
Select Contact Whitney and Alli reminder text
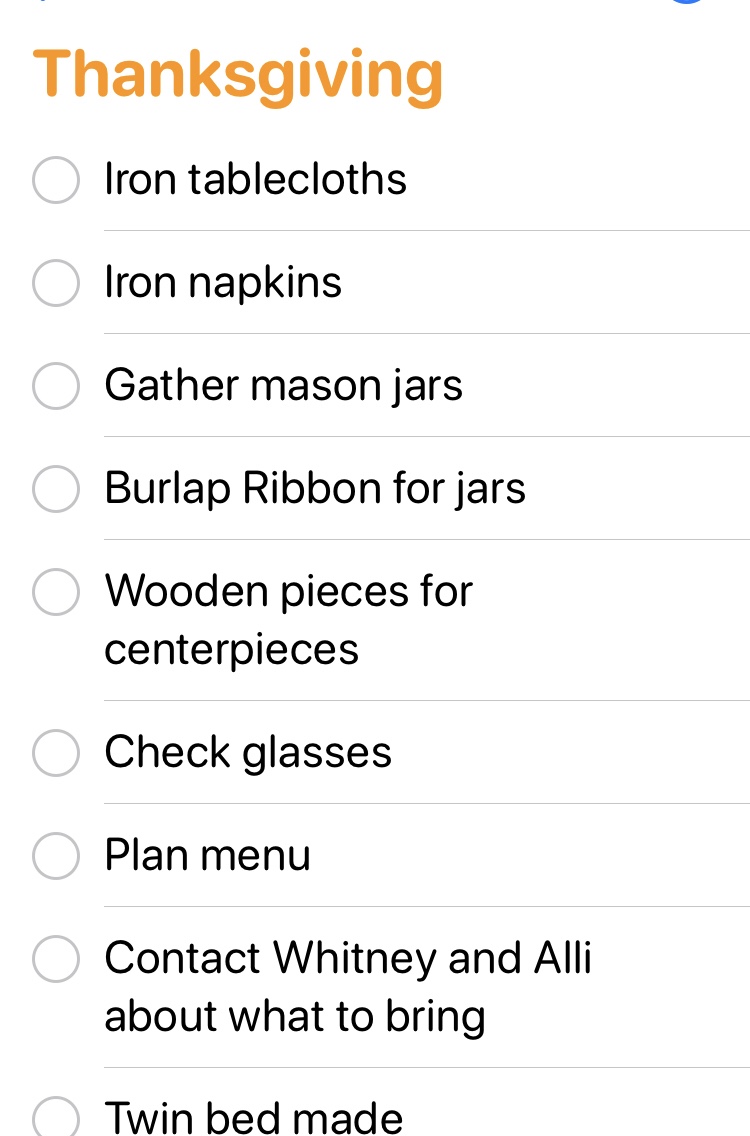tap(348, 987)
